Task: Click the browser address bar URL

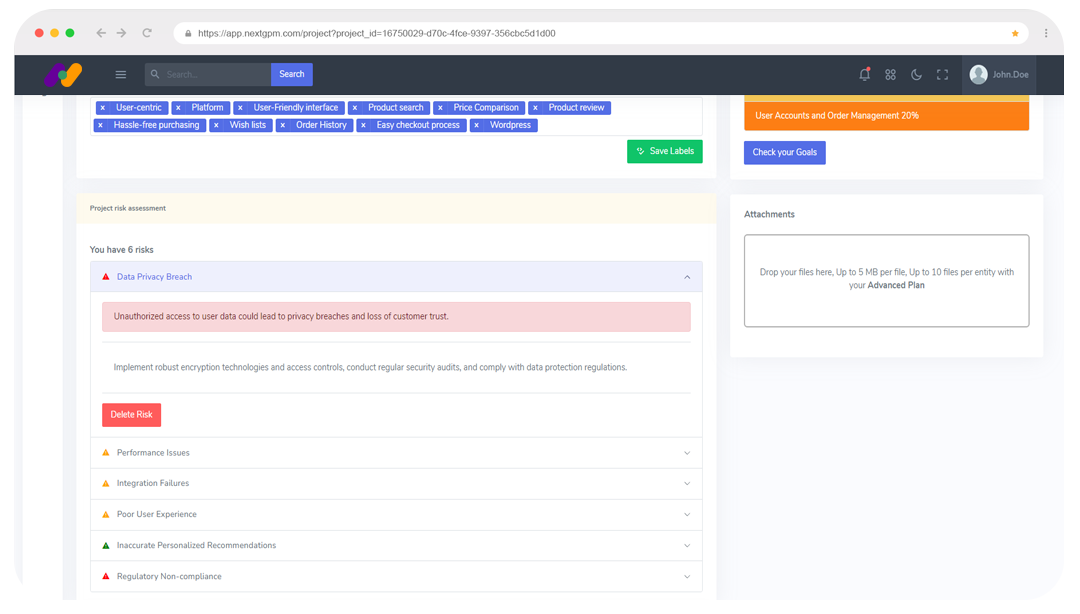Action: click(377, 33)
